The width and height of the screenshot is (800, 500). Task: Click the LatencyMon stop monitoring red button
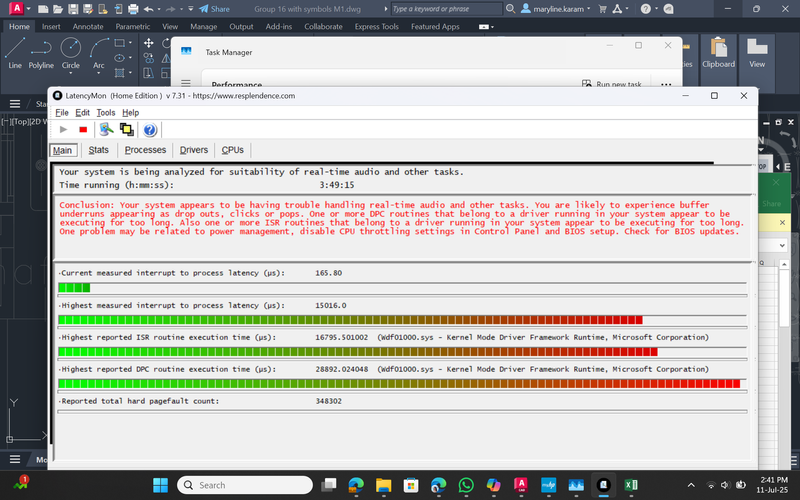click(x=83, y=130)
